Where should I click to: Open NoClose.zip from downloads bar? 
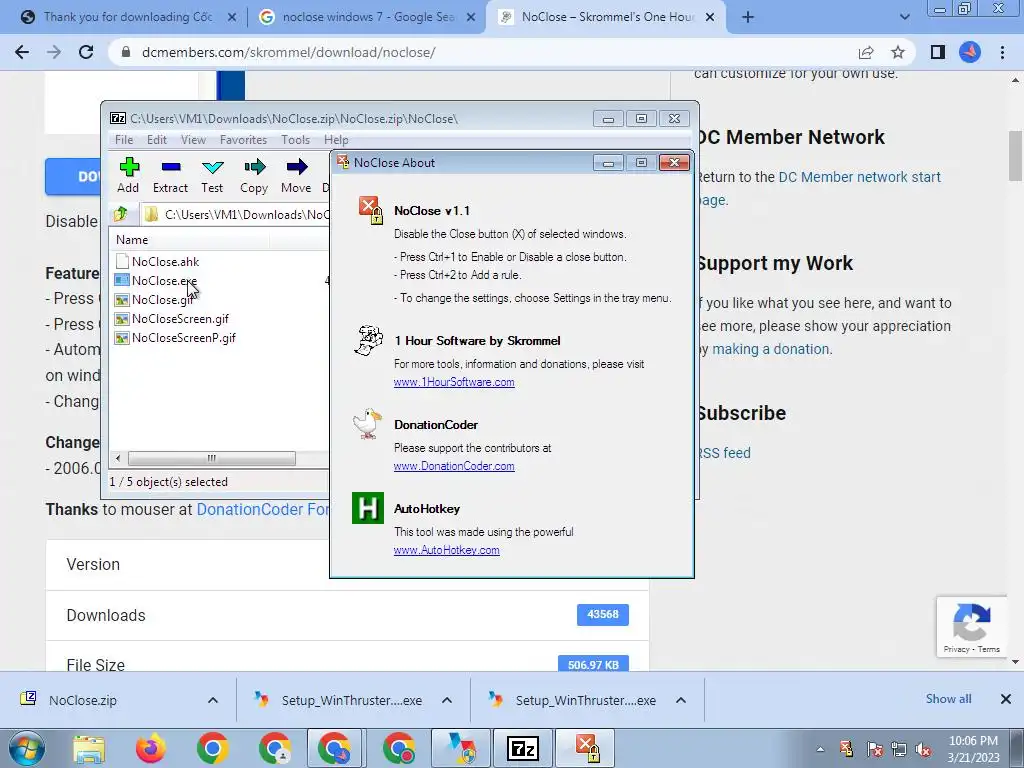click(x=83, y=700)
